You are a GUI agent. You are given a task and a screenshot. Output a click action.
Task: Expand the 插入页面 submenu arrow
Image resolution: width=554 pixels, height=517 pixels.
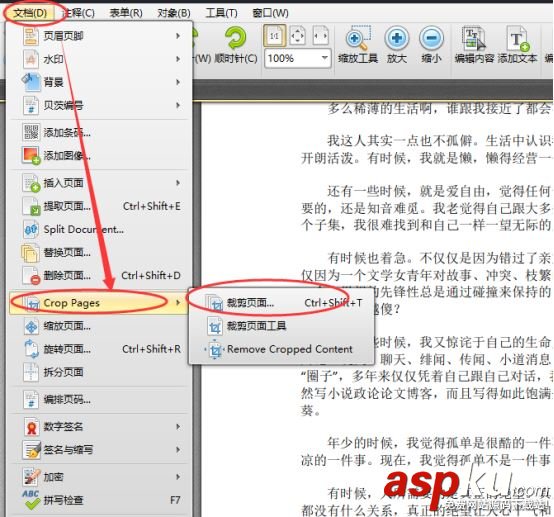178,183
